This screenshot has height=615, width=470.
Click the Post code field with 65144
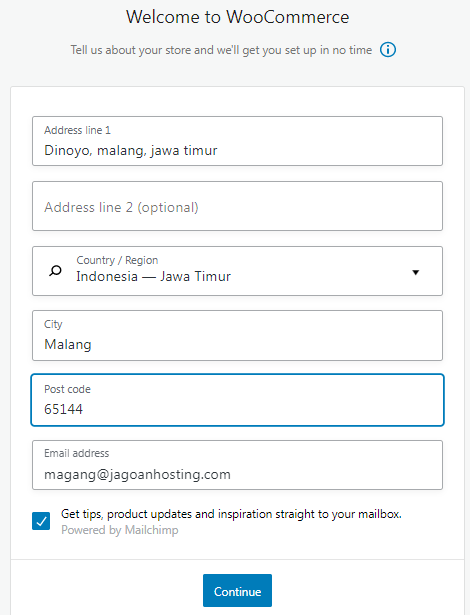(x=237, y=400)
